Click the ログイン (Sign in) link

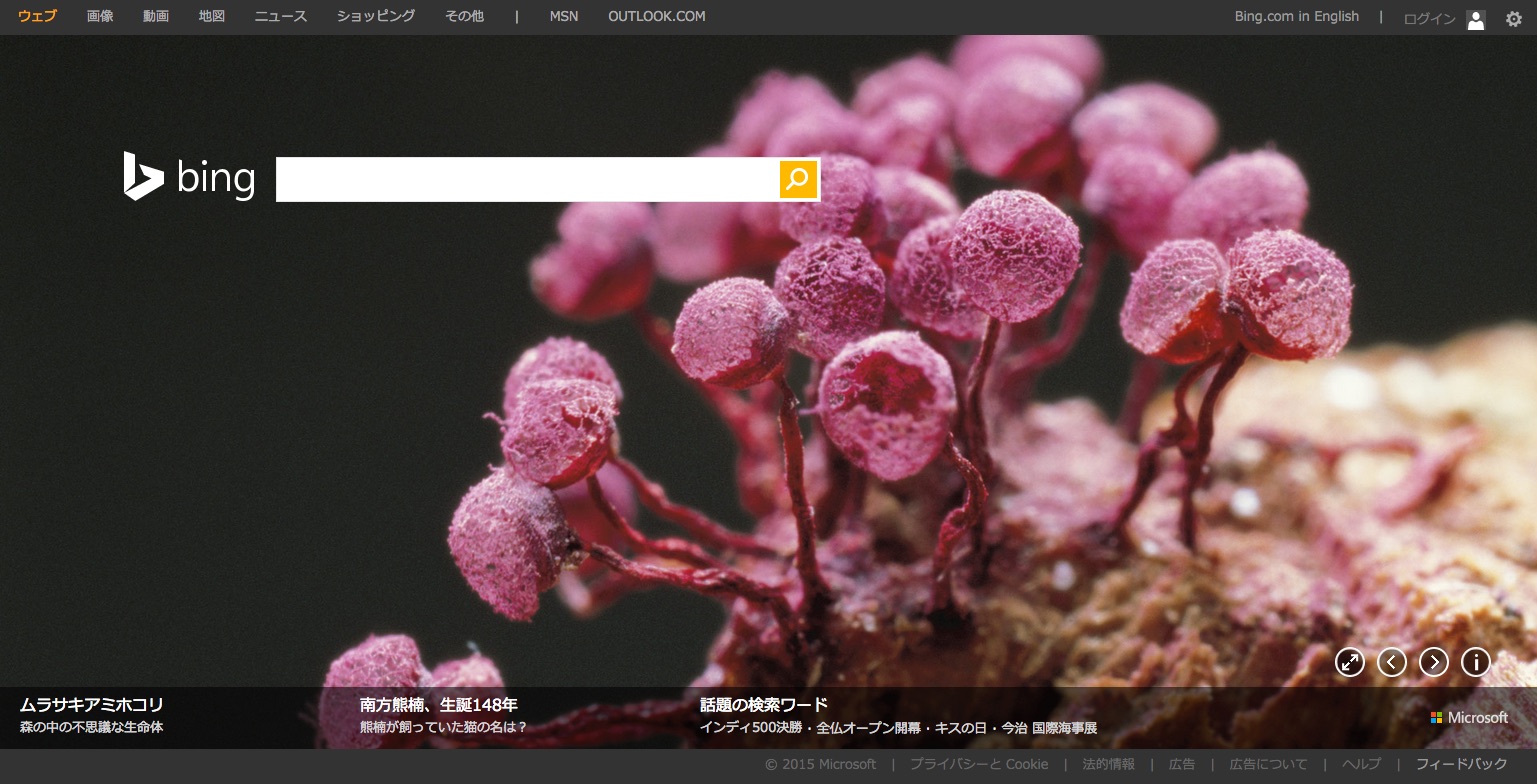[x=1429, y=19]
